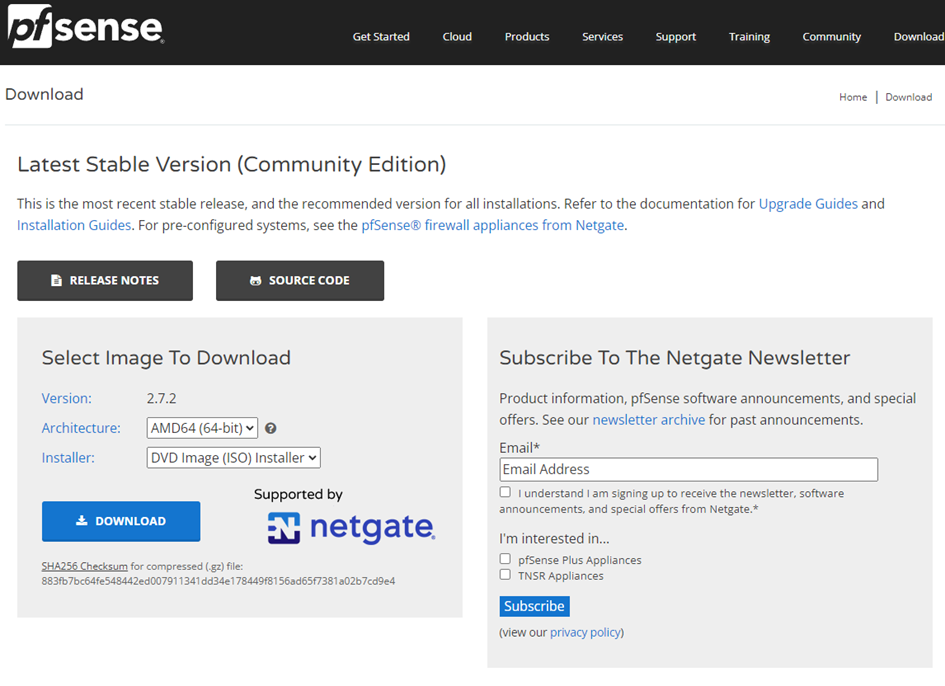
Task: Open the privacy policy link
Action: 585,632
